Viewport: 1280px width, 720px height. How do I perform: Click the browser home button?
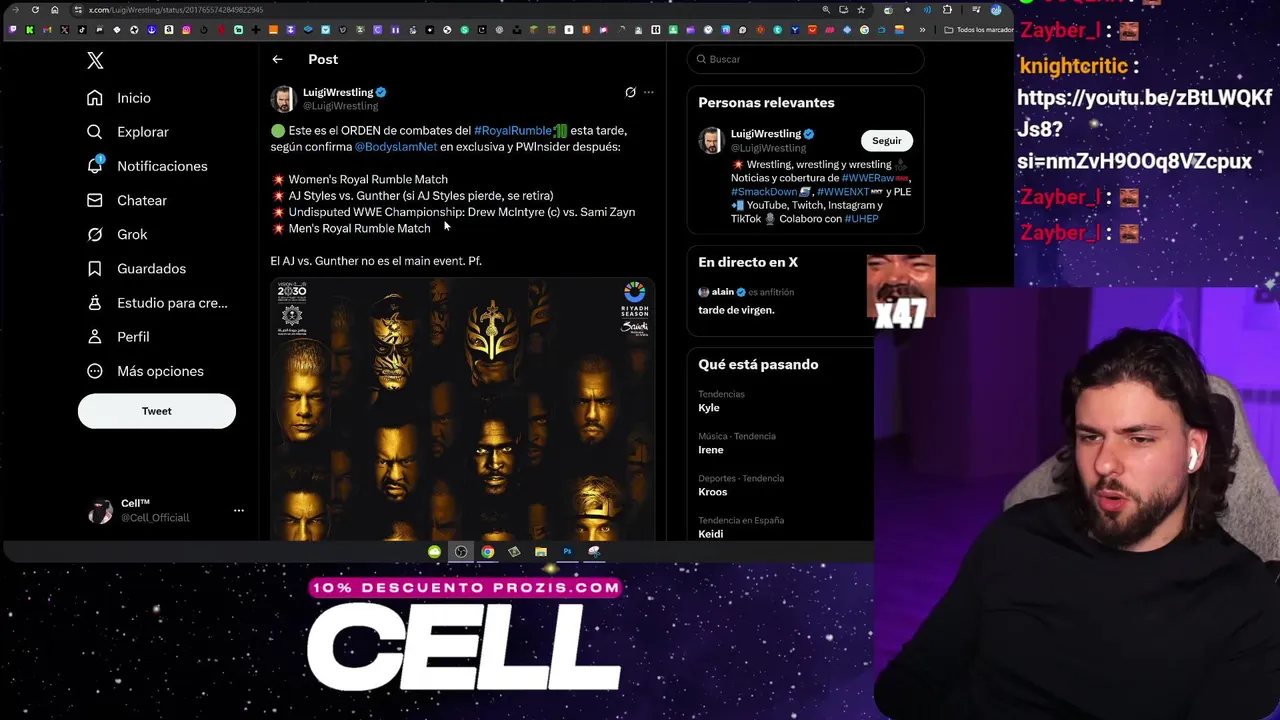tap(54, 10)
